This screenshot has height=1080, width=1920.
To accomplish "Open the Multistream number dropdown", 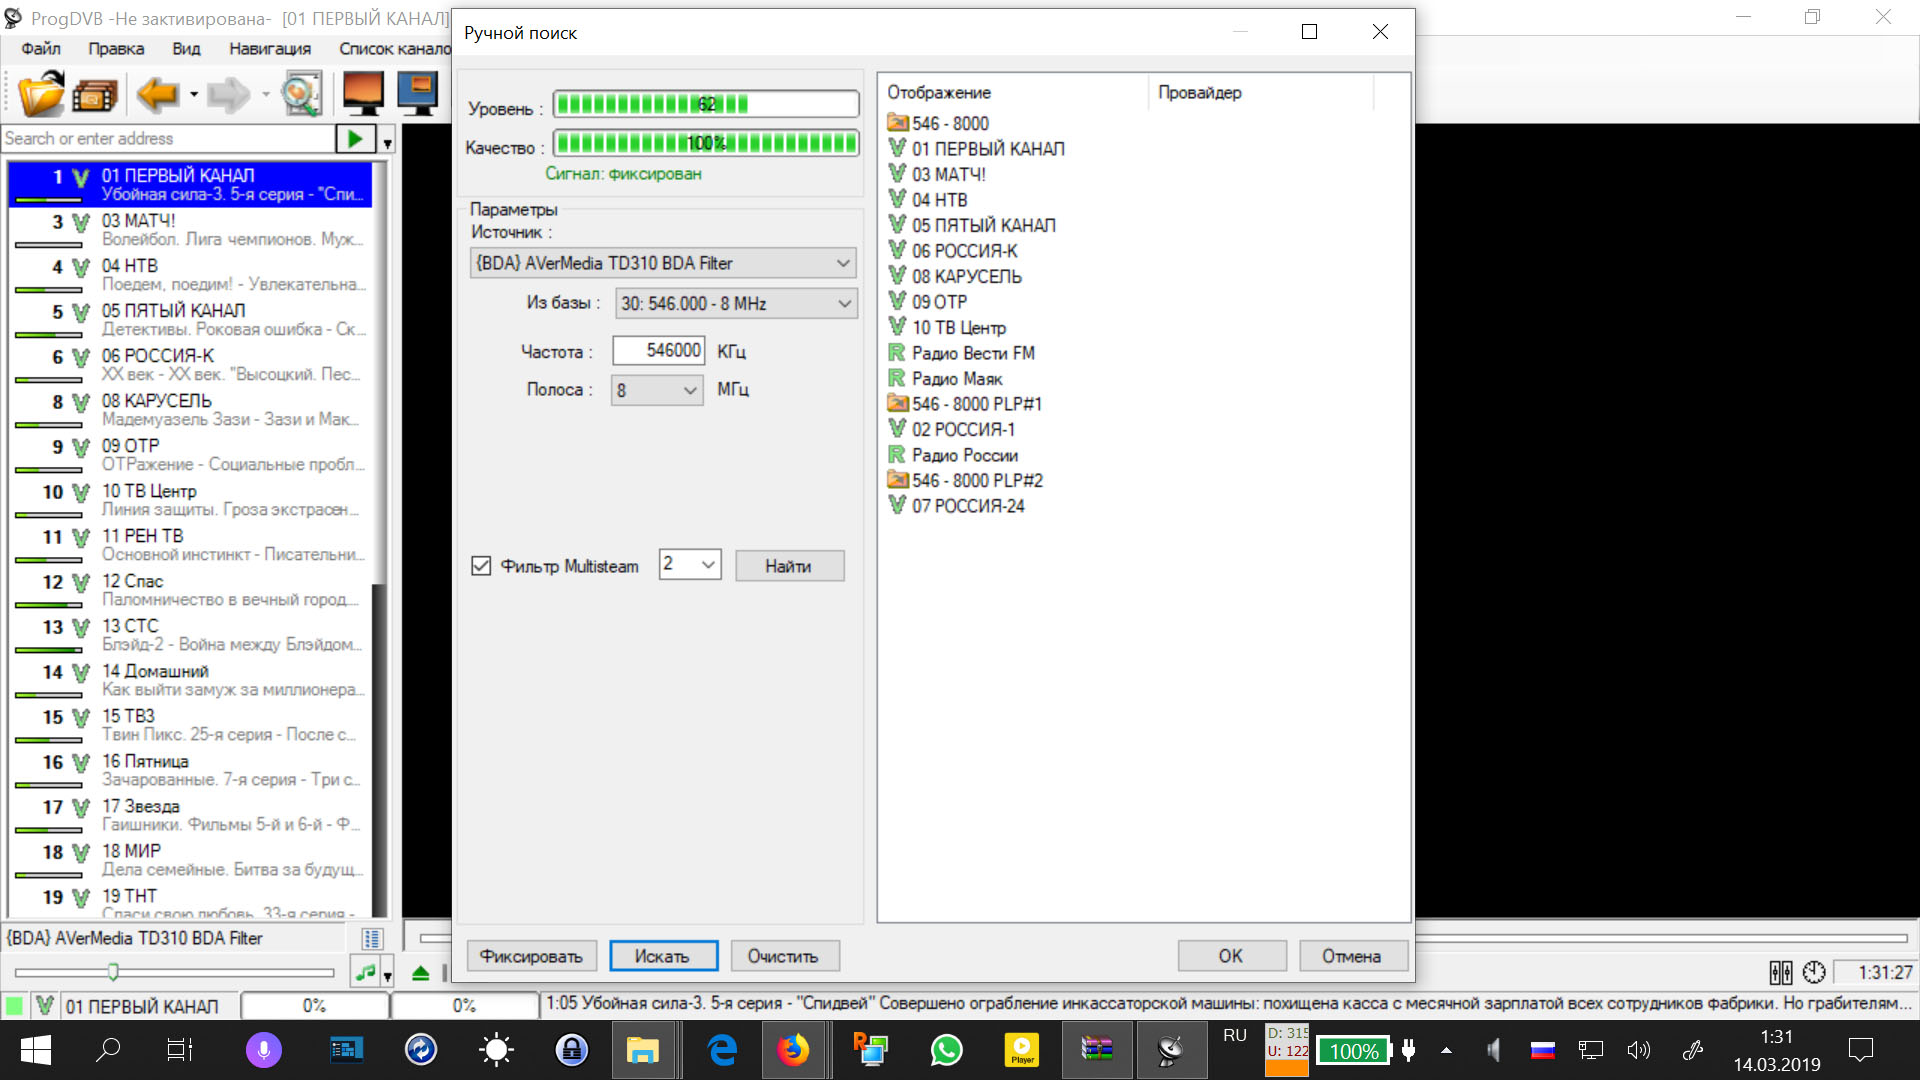I will coord(708,565).
